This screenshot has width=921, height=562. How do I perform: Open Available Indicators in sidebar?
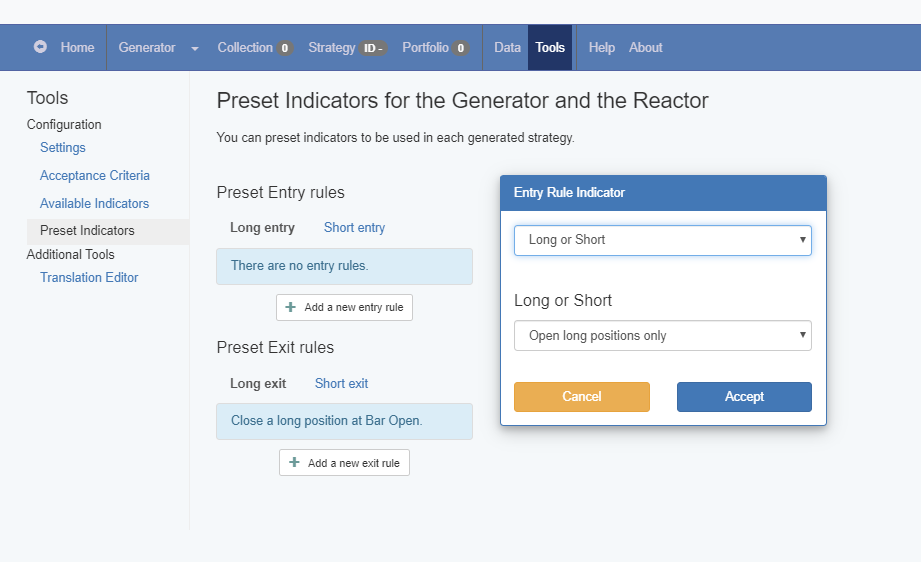tap(95, 204)
